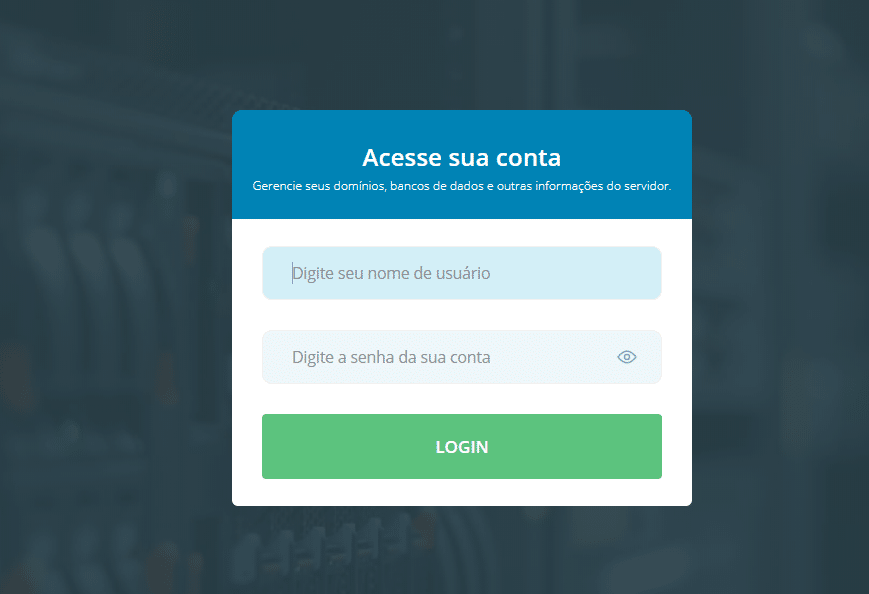The width and height of the screenshot is (869, 594).
Task: Click the green LOGIN button
Action: coord(462,446)
